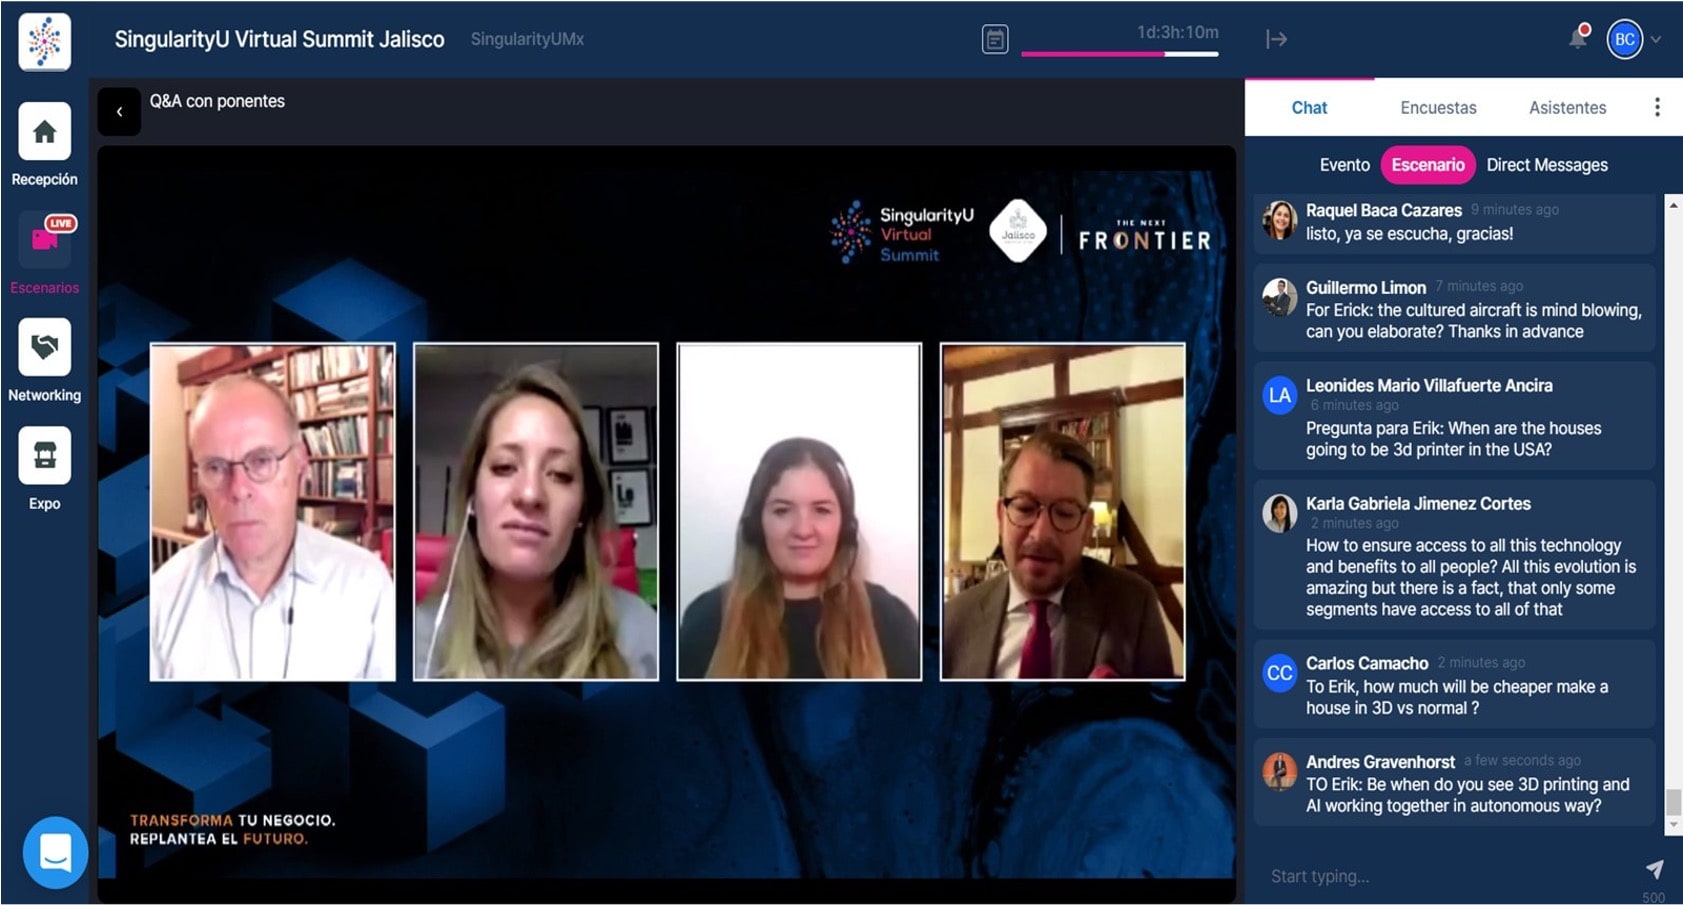Click the send message paper plane icon
Viewport: 1683px width, 905px height.
click(x=1654, y=869)
